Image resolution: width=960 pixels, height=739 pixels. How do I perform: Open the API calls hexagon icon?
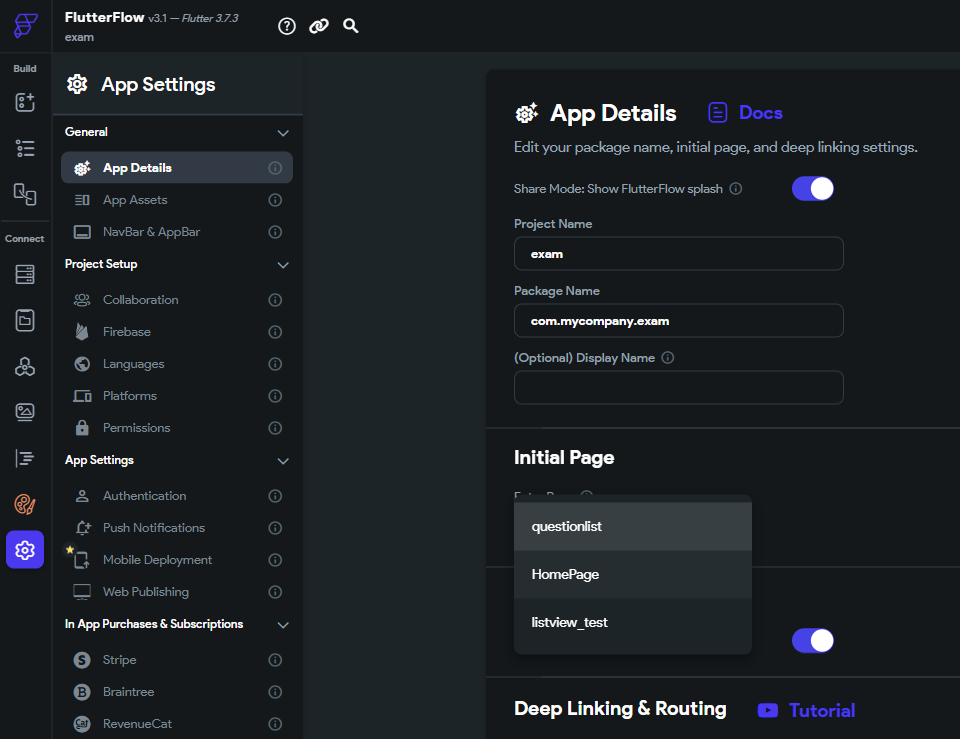pos(25,366)
